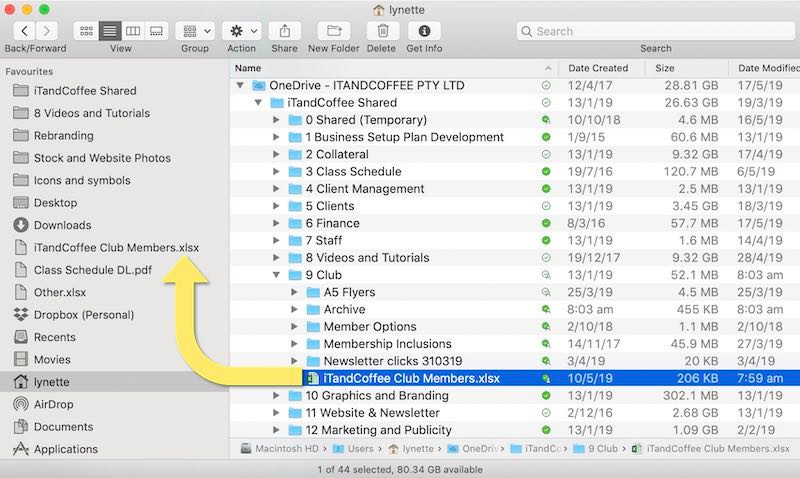
Task: Click 9 Club in path bar
Action: click(595, 449)
